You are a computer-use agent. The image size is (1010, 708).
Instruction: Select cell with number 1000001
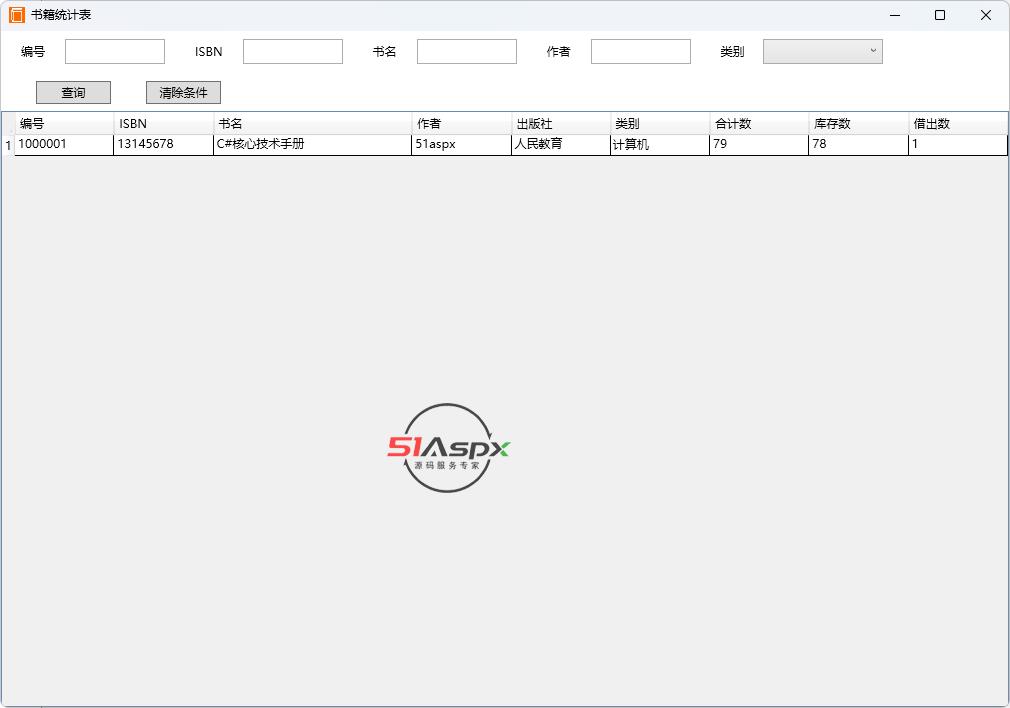click(64, 144)
